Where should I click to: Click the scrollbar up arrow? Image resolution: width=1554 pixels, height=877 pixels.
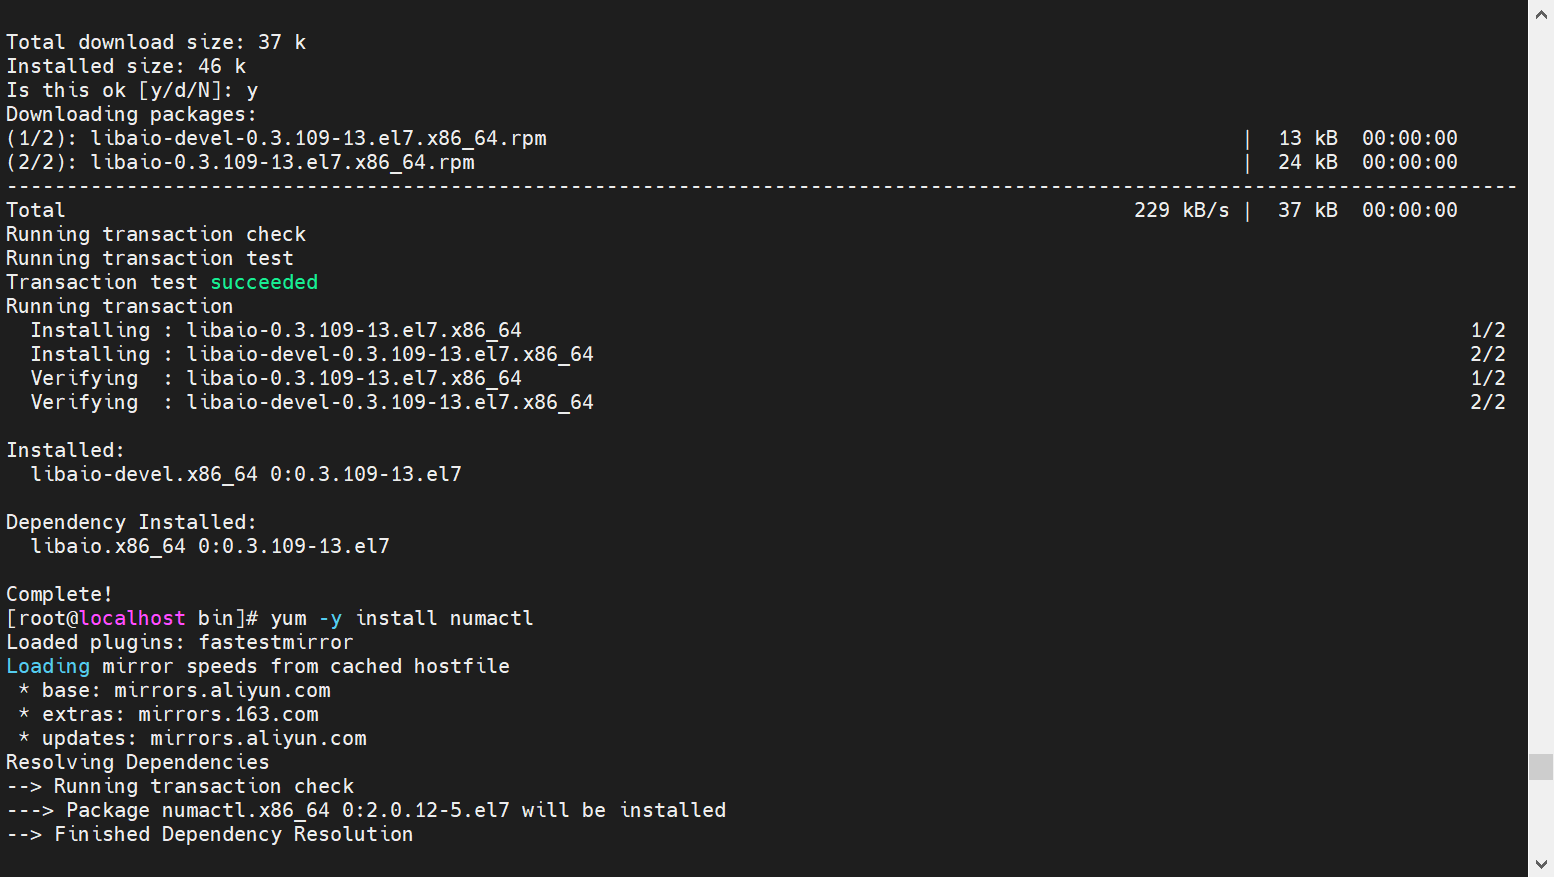pyautogui.click(x=1541, y=14)
